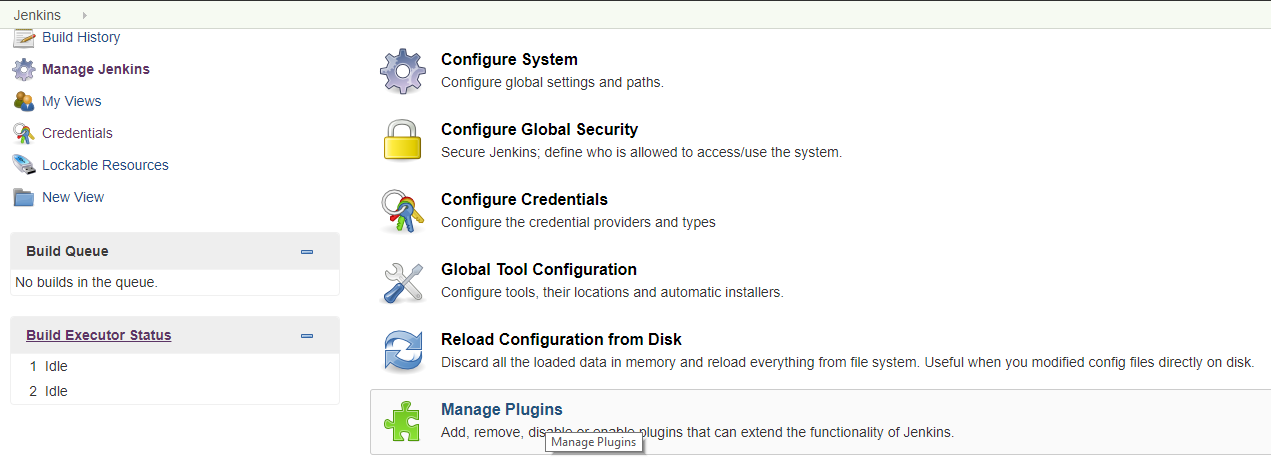Click the Build History notepad icon

tap(24, 38)
